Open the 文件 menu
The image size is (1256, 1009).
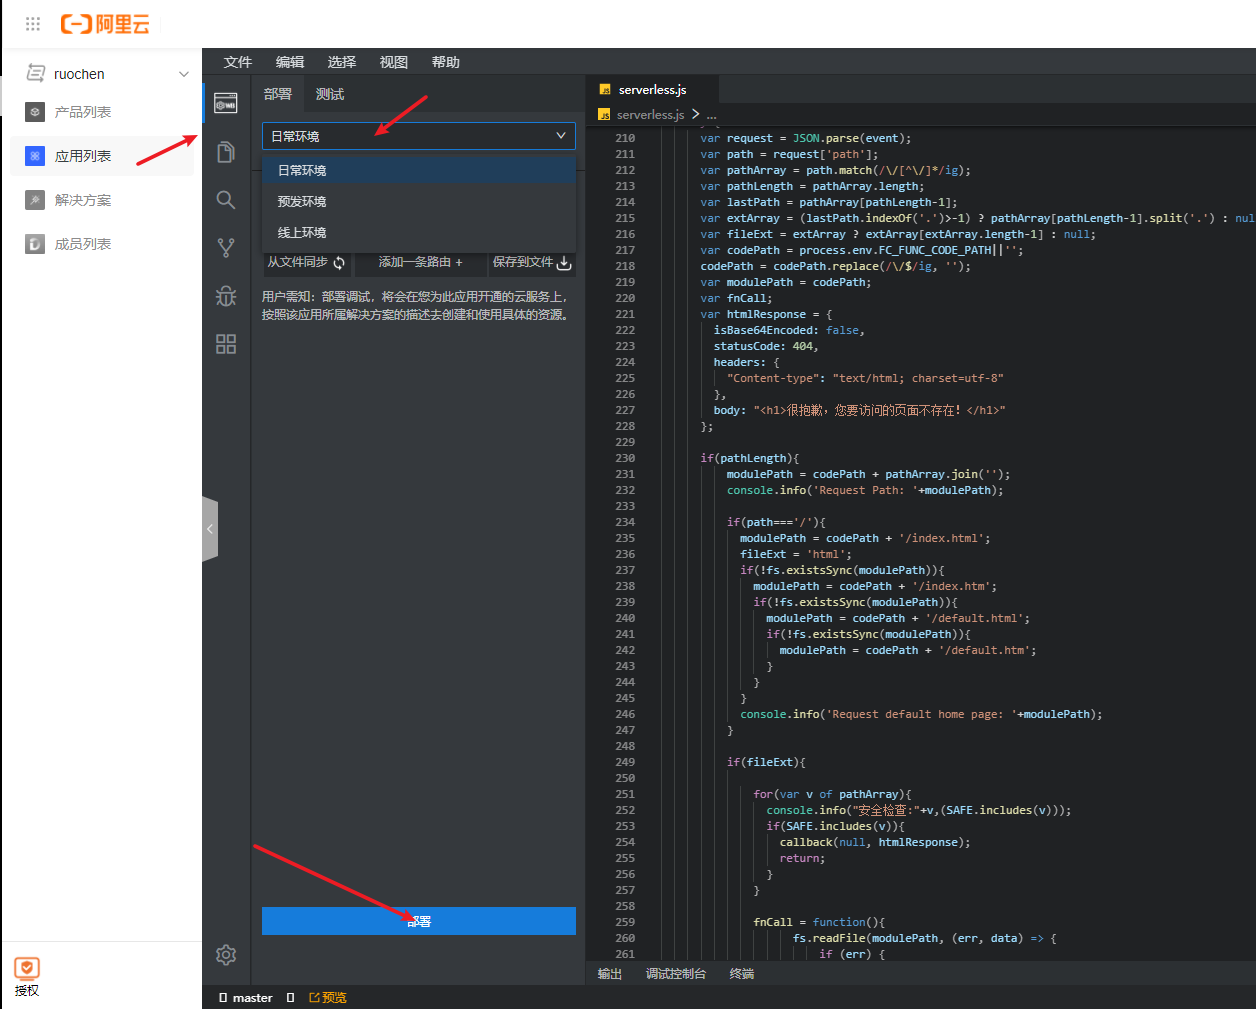238,62
